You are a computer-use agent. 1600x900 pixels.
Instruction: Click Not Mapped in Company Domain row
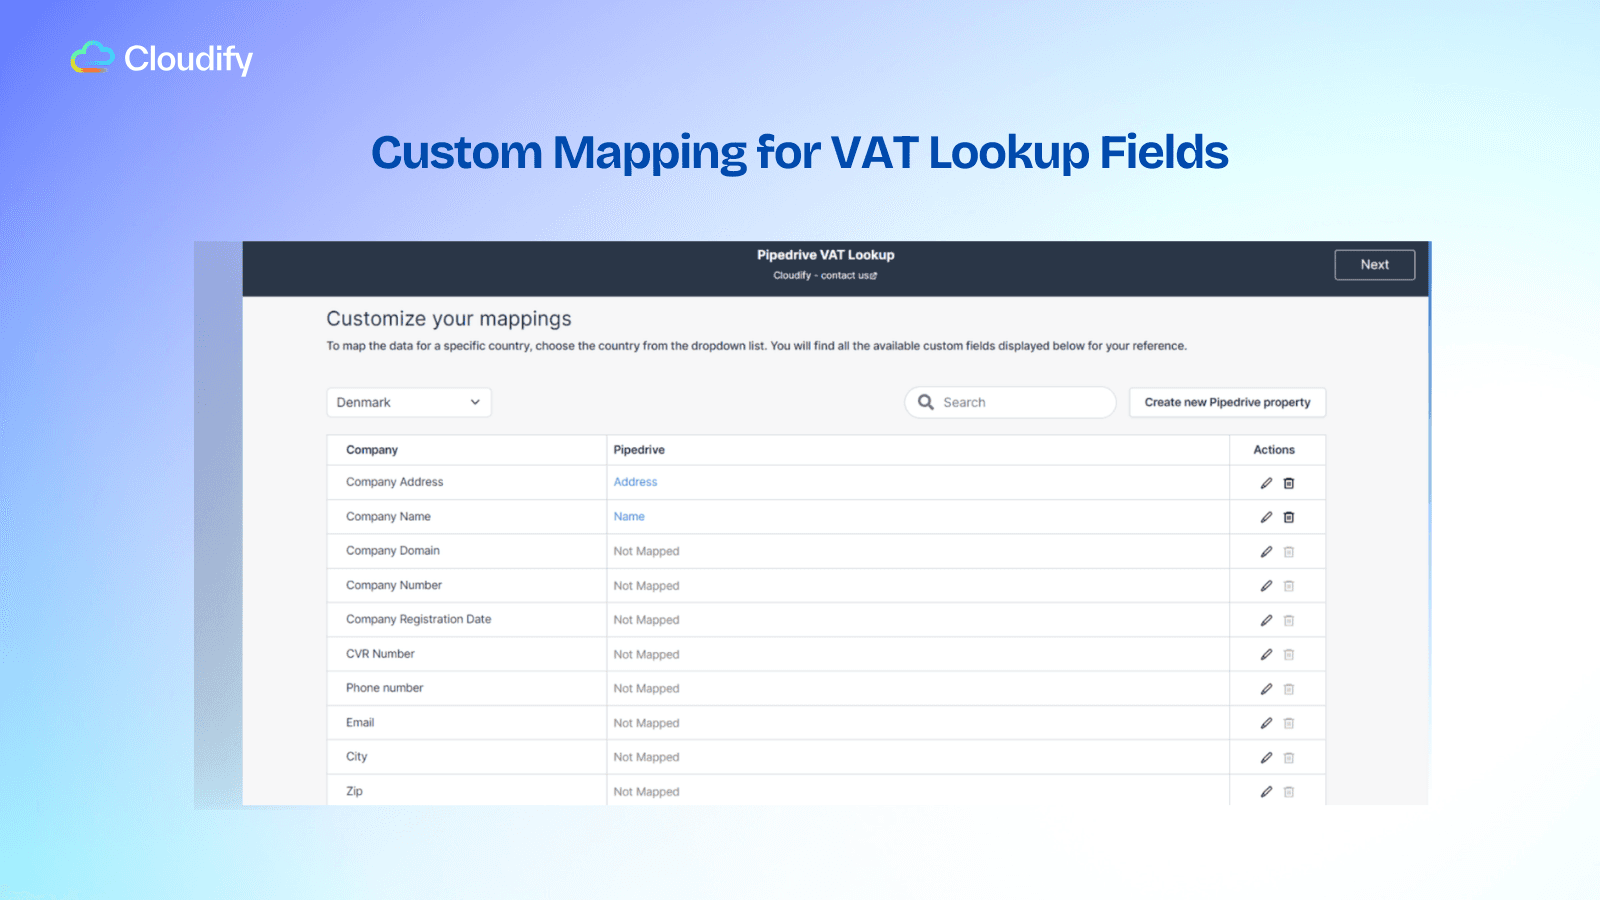(646, 552)
